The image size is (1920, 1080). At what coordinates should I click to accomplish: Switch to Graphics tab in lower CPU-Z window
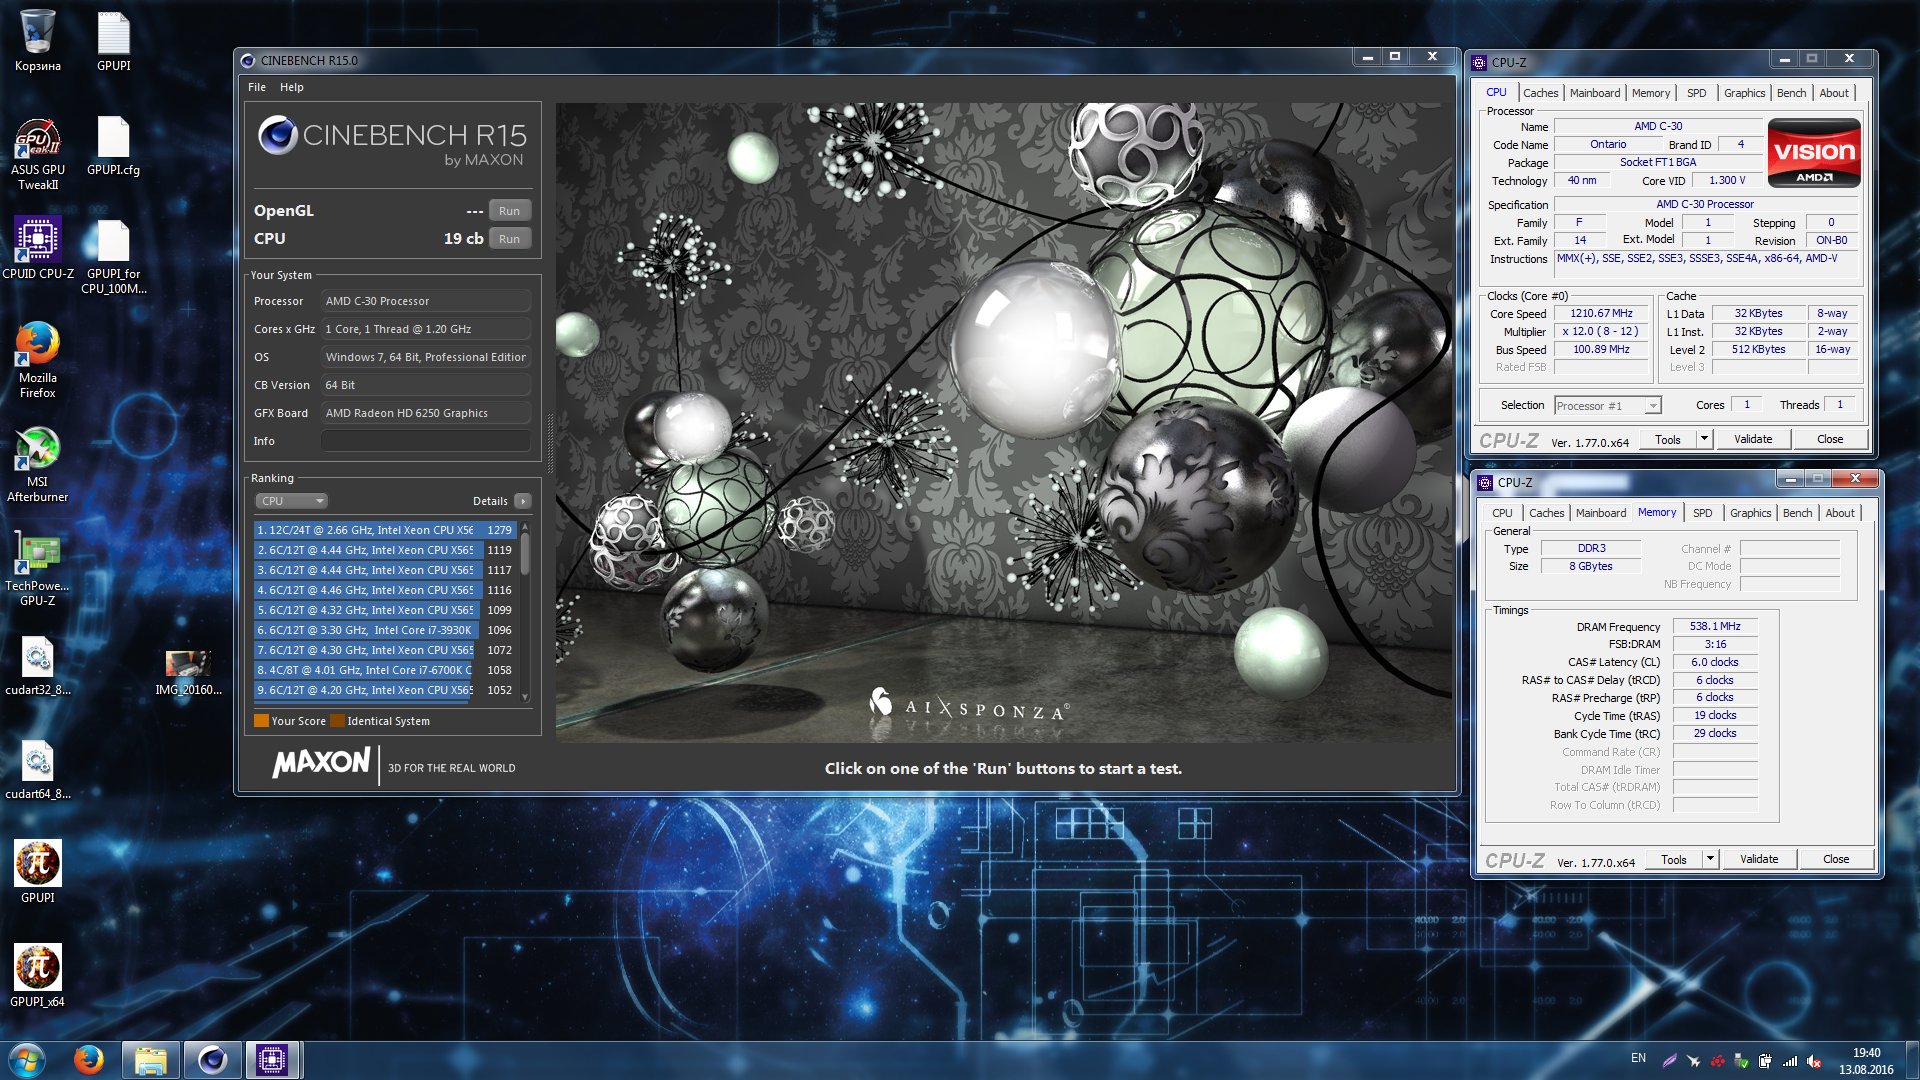pyautogui.click(x=1751, y=513)
